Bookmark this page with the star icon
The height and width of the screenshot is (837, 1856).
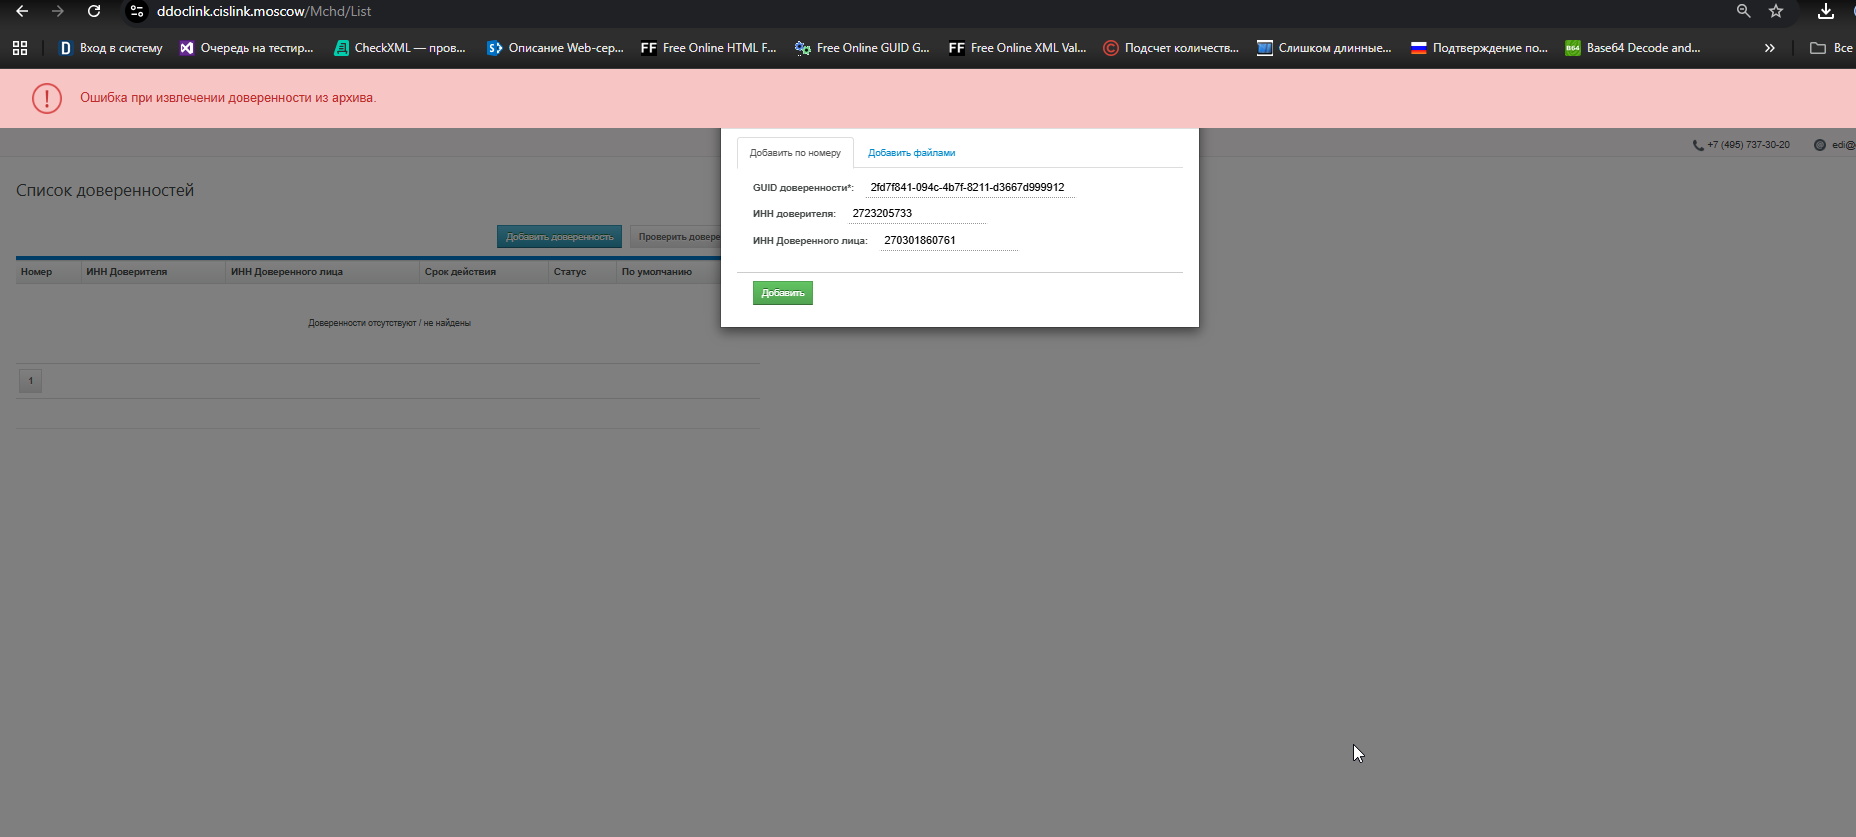point(1776,11)
